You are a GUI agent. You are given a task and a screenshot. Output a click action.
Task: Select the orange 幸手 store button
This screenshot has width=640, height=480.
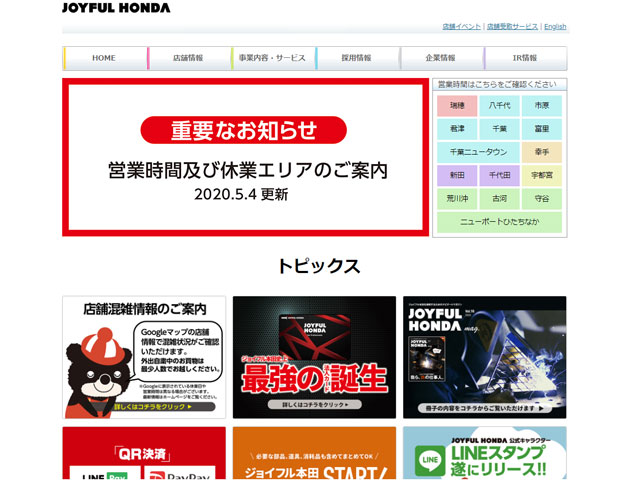[541, 152]
